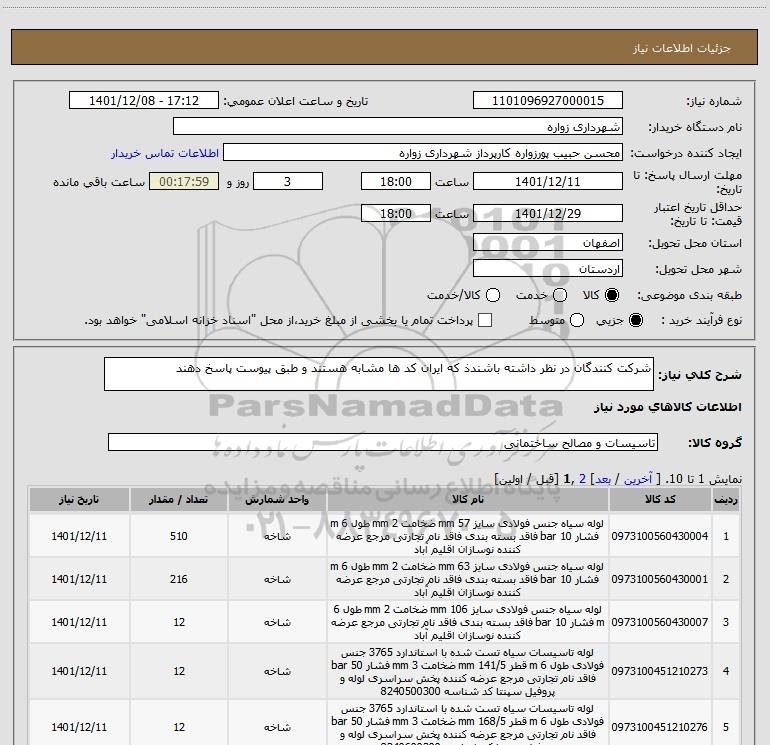Choose the کالا/خدمت radio option
The width and height of the screenshot is (770, 745).
[493, 295]
